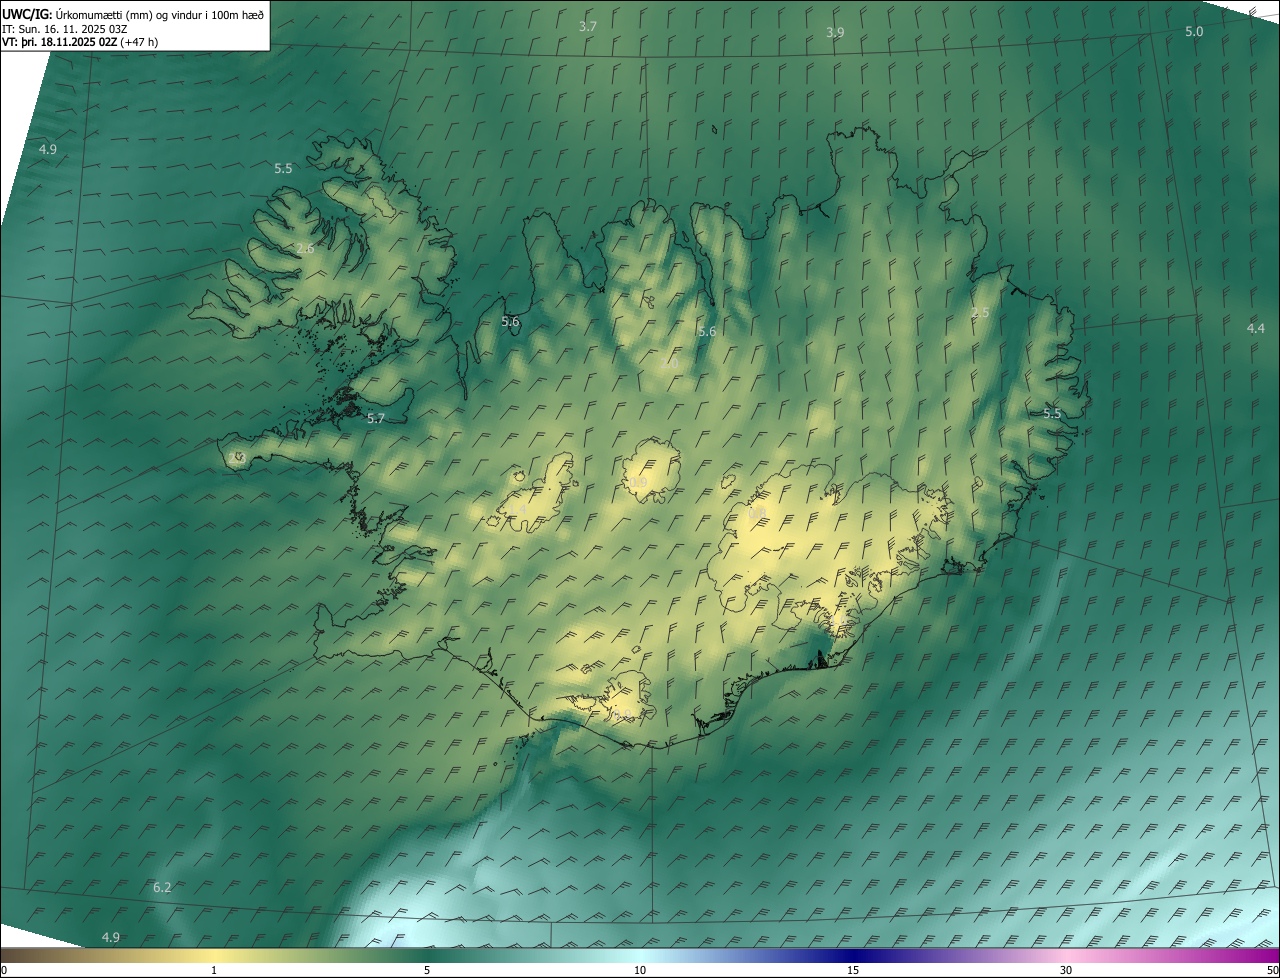Click the valid time line "VT: þri. 18.11.2025 02Z"
The width and height of the screenshot is (1280, 978).
point(60,42)
